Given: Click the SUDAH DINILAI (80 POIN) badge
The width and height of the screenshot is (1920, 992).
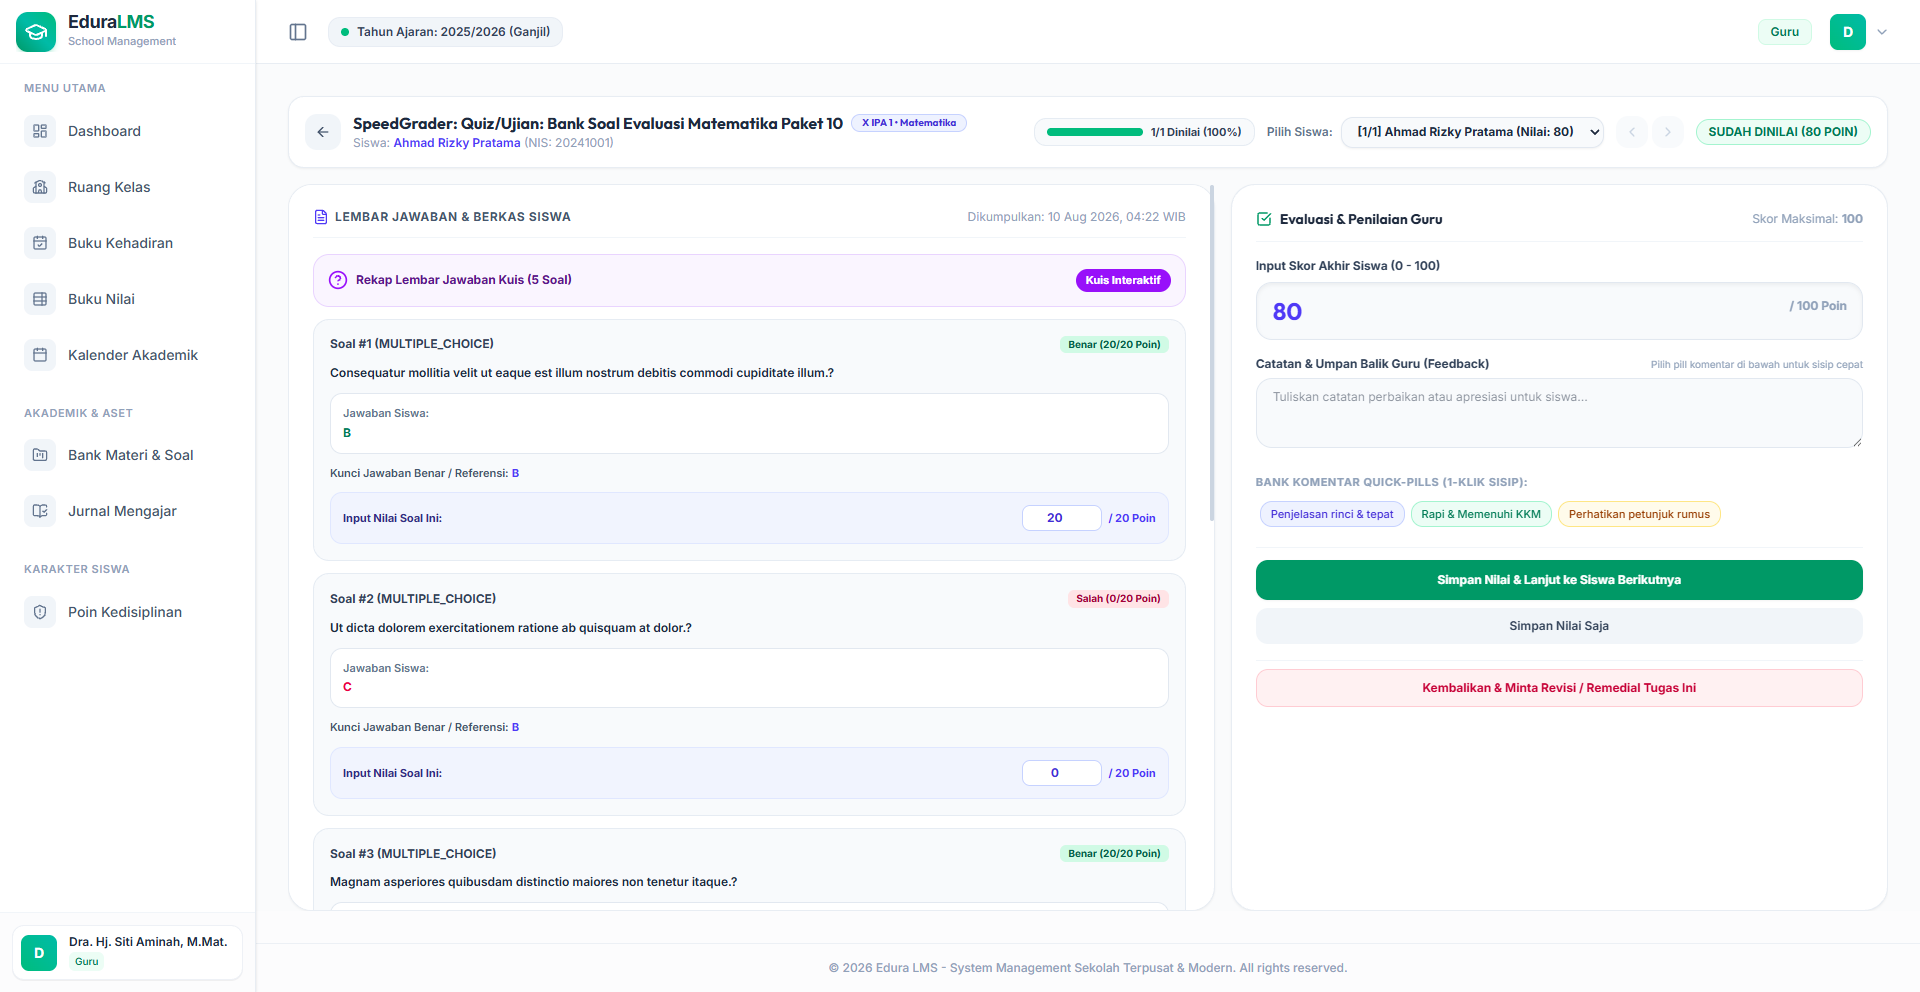Looking at the screenshot, I should 1783,132.
